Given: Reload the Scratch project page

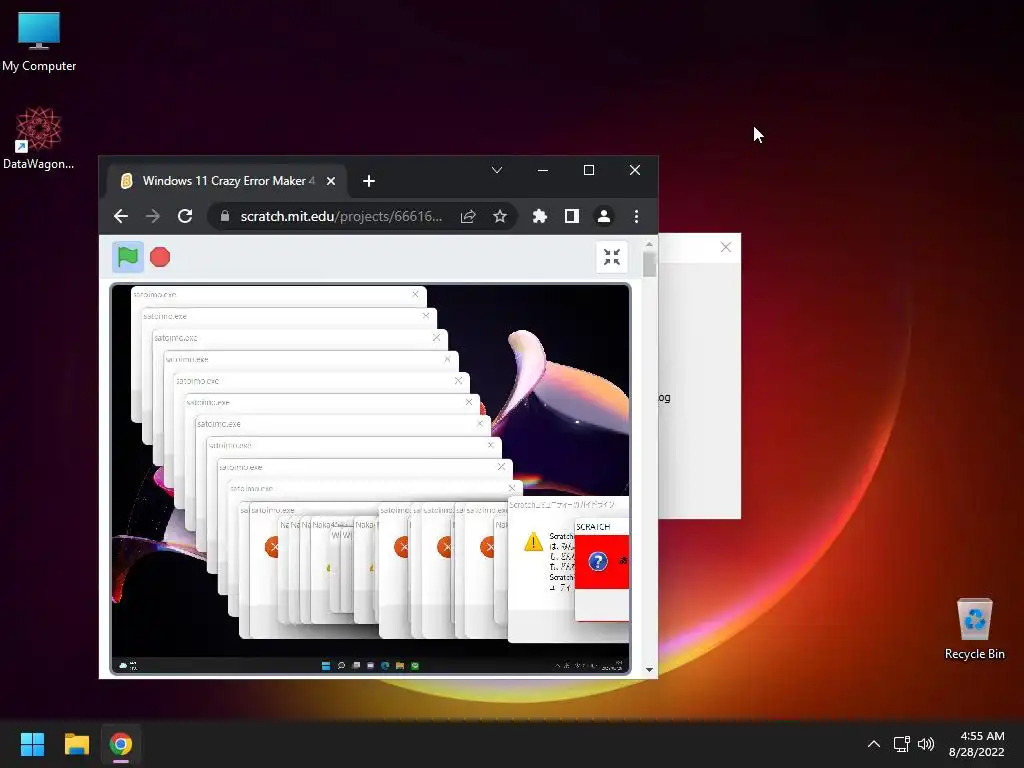Looking at the screenshot, I should 185,216.
